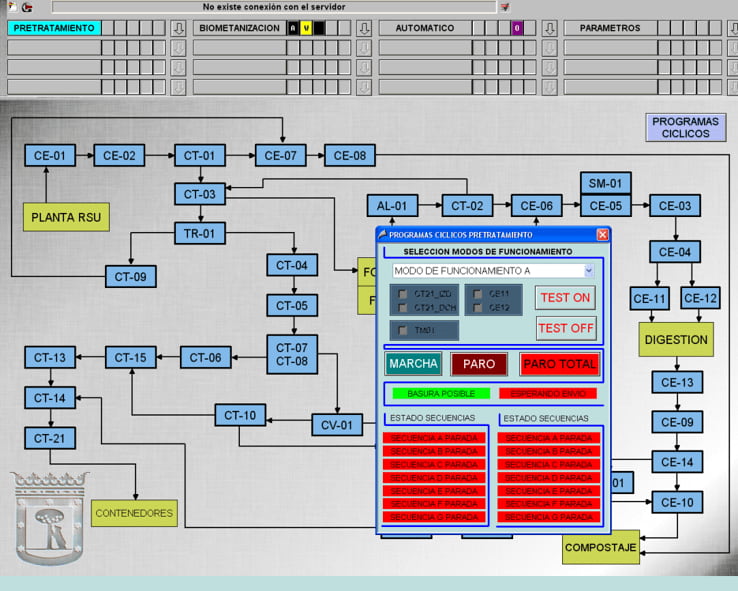Click the down arrow beside PRETRATAMIENTO

178,28
